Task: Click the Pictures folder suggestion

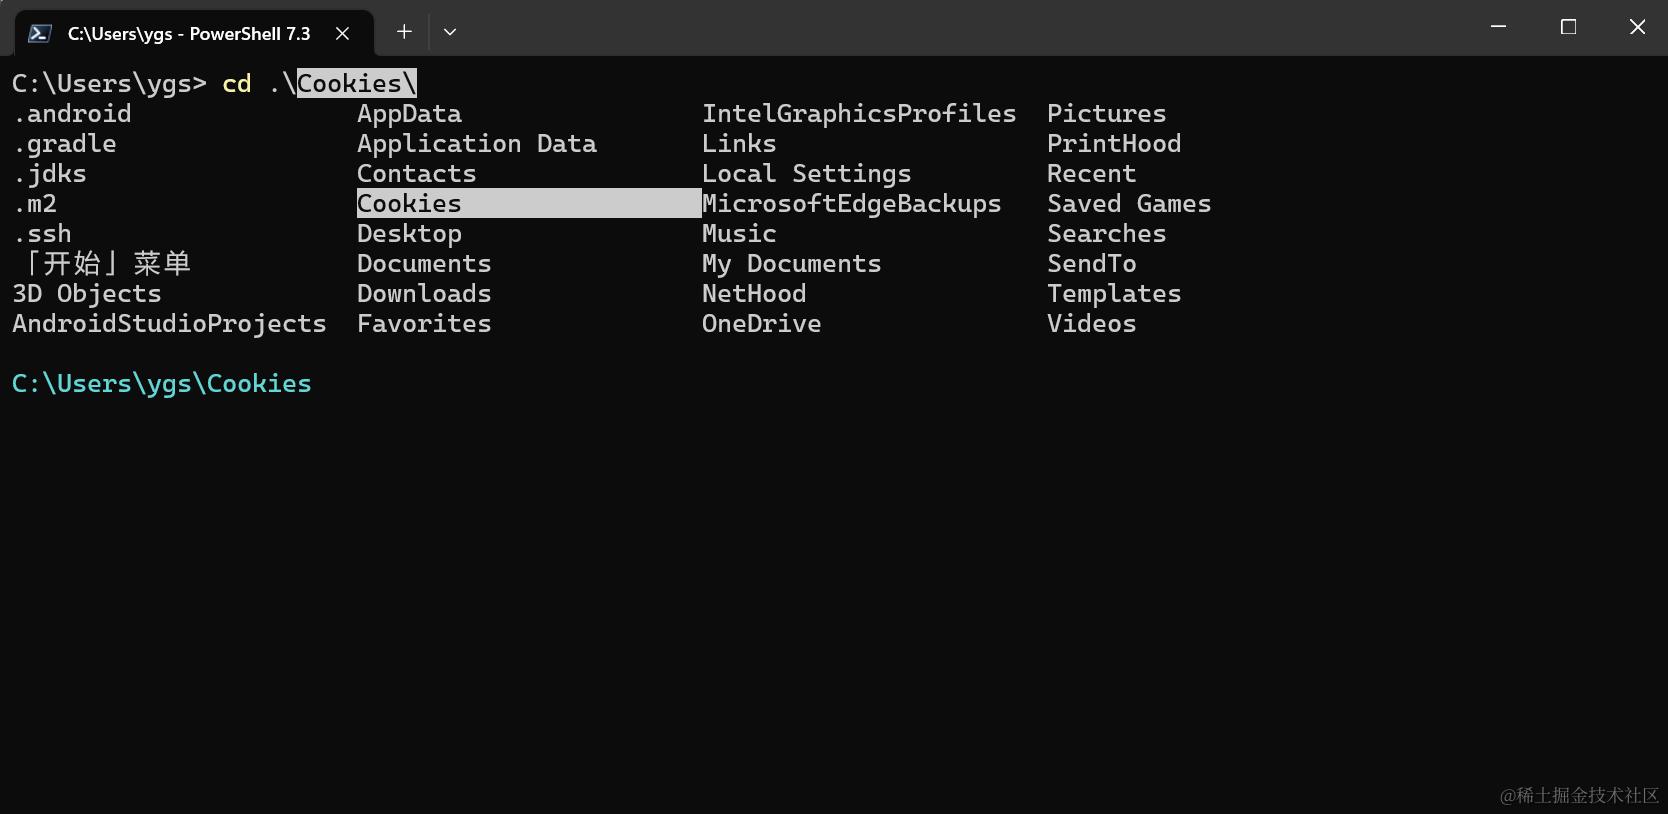Action: click(x=1106, y=114)
